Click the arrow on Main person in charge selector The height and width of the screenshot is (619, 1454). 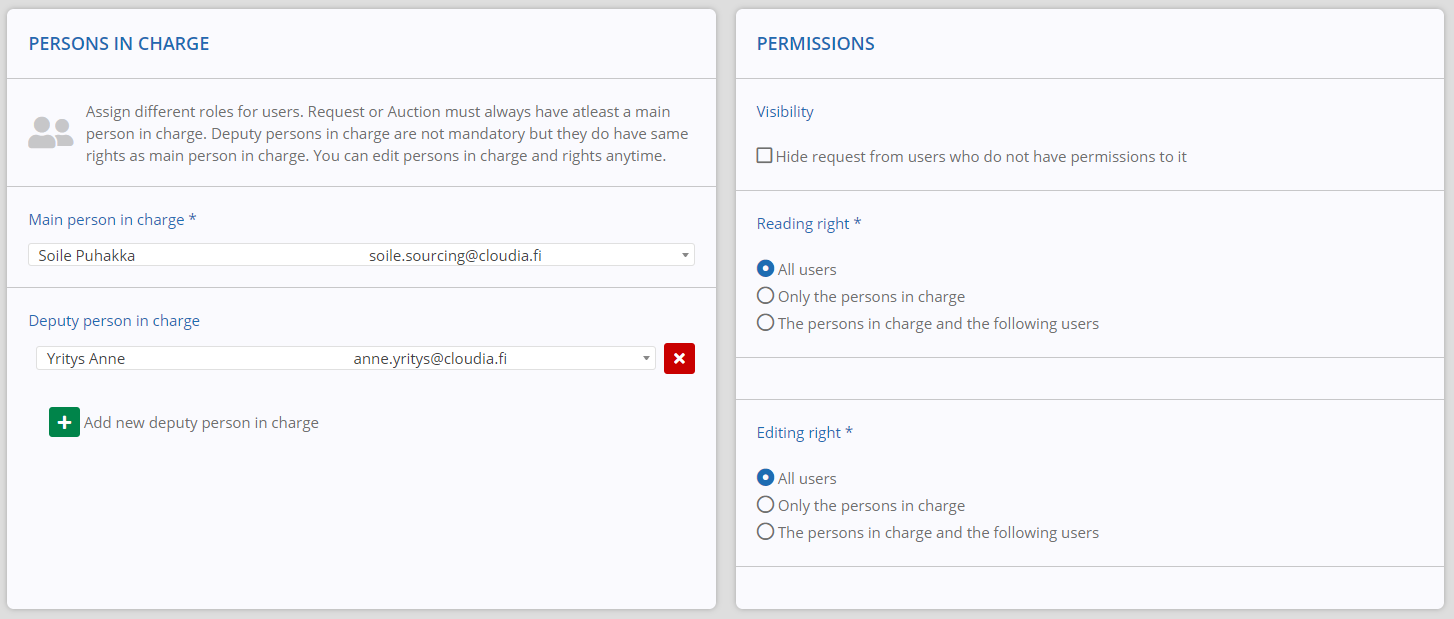685,255
